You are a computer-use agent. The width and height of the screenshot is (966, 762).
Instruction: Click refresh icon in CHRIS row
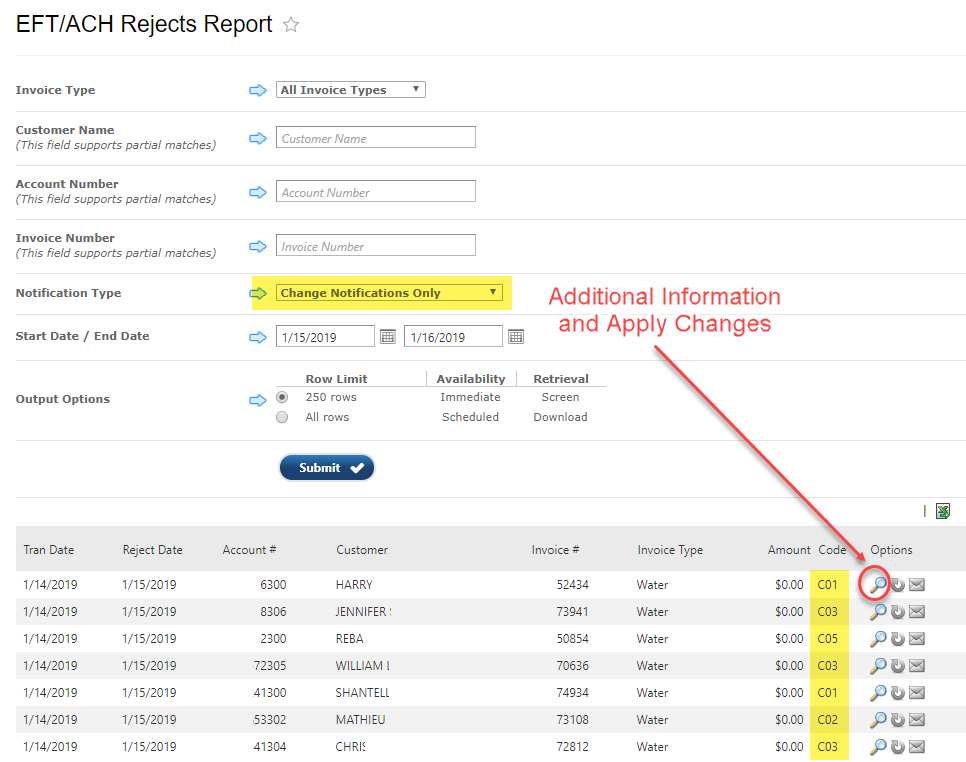coord(898,747)
